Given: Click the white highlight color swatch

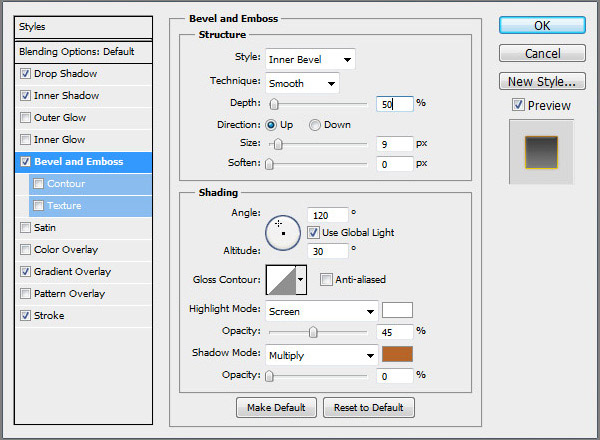Looking at the screenshot, I should coord(397,310).
